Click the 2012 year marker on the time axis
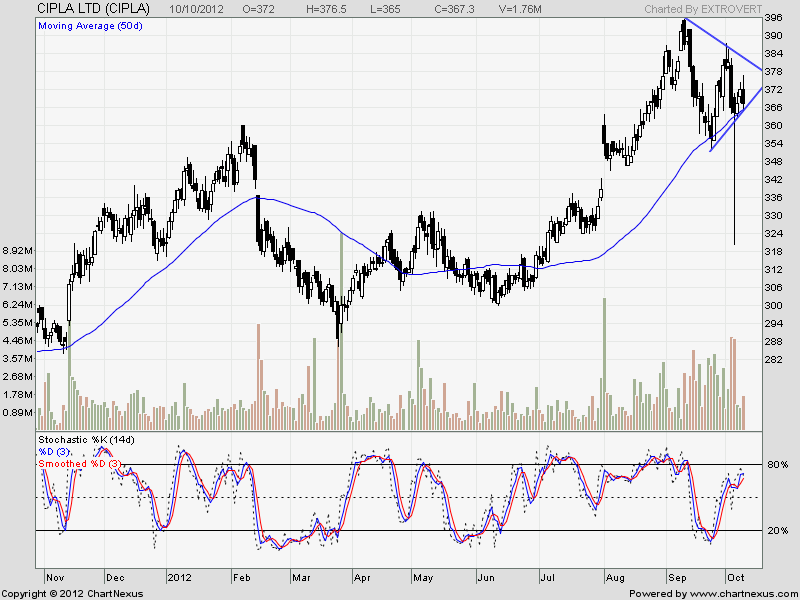The width and height of the screenshot is (800, 600). pyautogui.click(x=180, y=578)
